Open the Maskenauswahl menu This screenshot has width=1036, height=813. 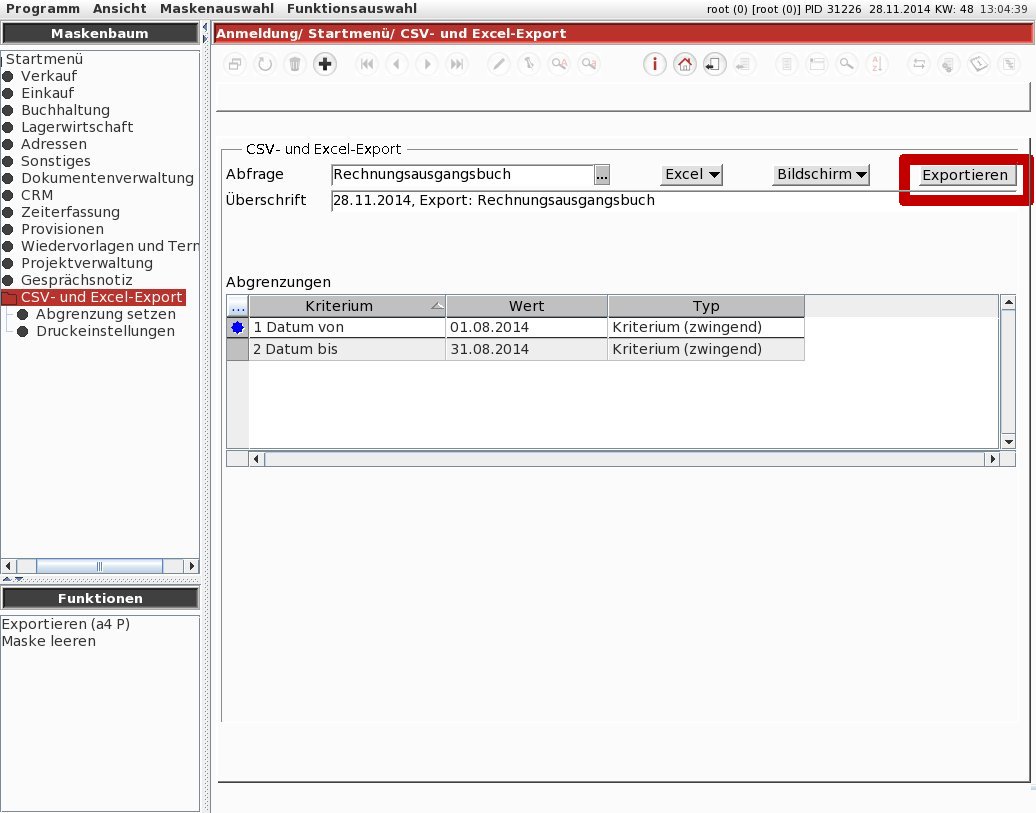pos(217,9)
